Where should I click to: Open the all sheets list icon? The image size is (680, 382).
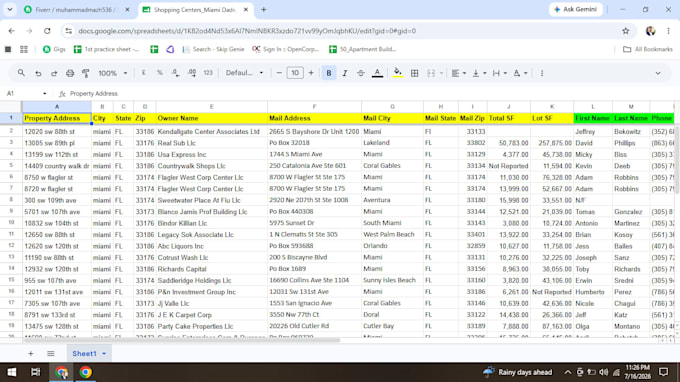click(x=51, y=353)
